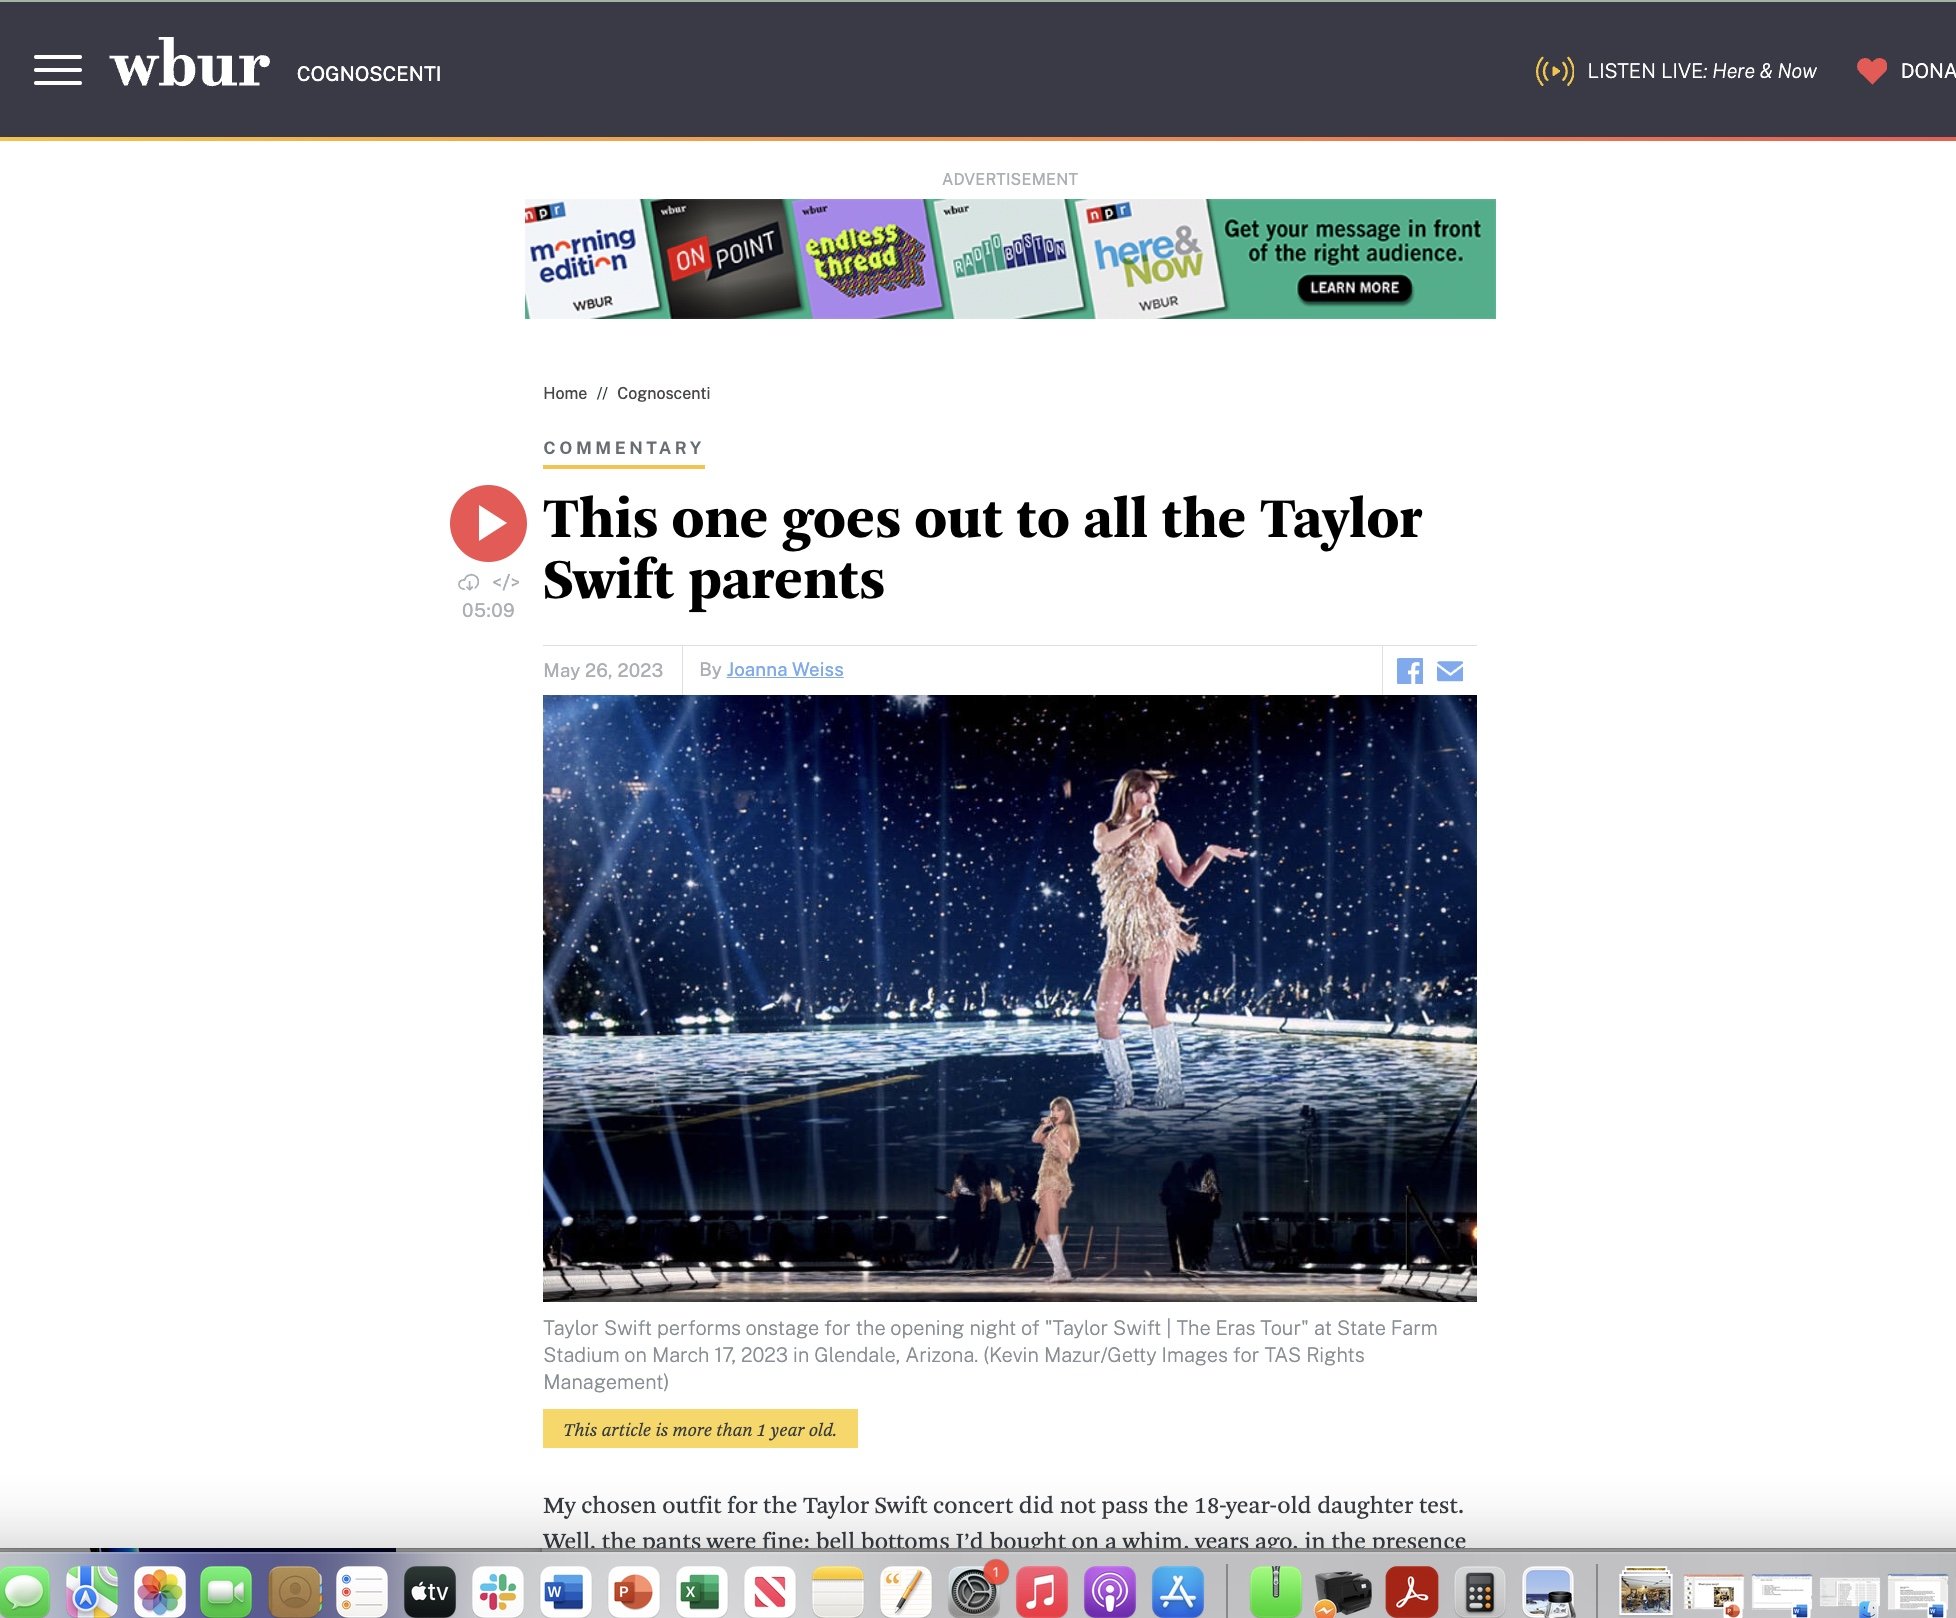Screen dimensions: 1956x1618
Task: Open Photos from the dock
Action: point(160,1591)
